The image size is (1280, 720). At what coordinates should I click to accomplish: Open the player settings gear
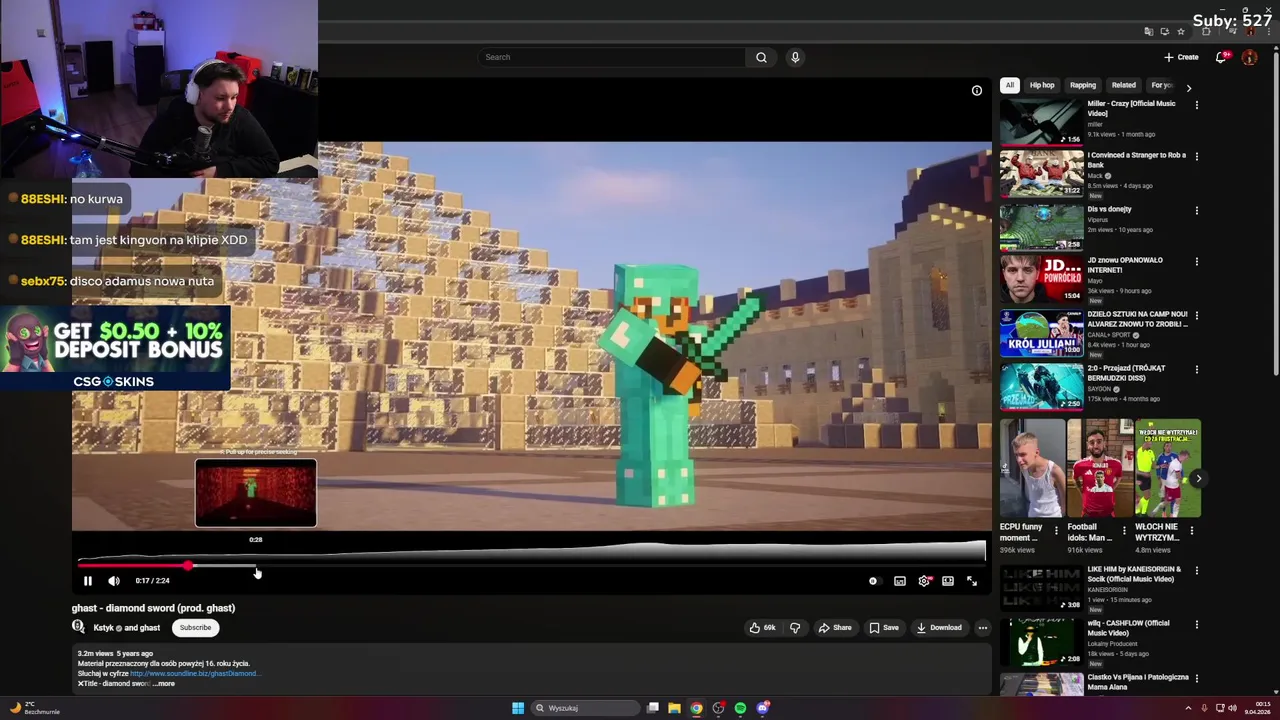[x=924, y=581]
